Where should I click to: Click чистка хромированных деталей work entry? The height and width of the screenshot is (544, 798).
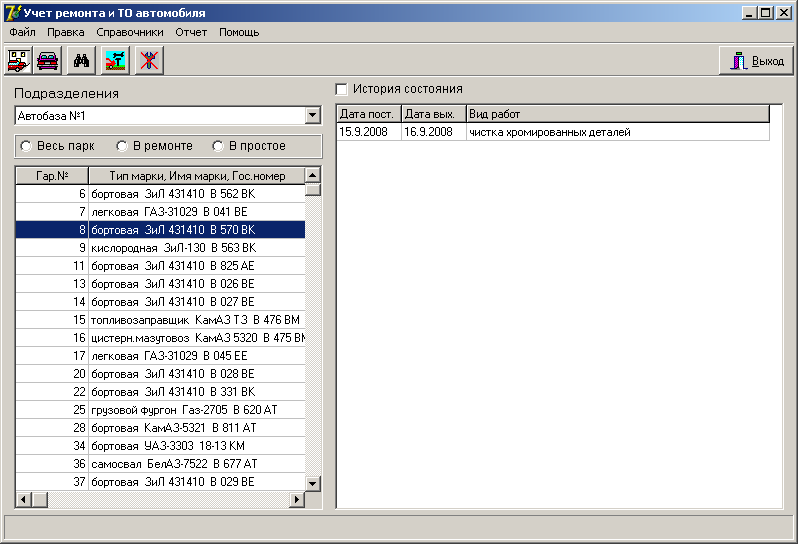(x=618, y=132)
